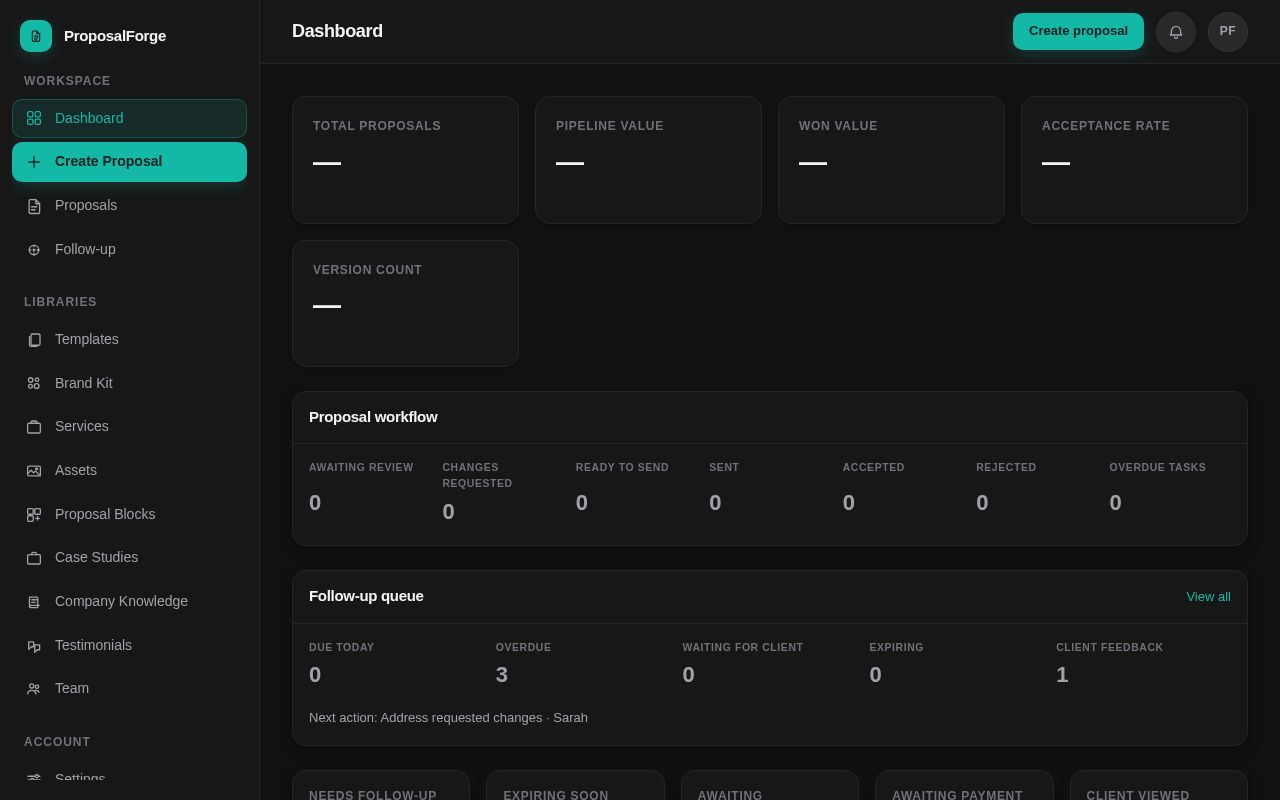The image size is (1280, 800).
Task: Click Expiring count in queue
Action: coord(875,675)
